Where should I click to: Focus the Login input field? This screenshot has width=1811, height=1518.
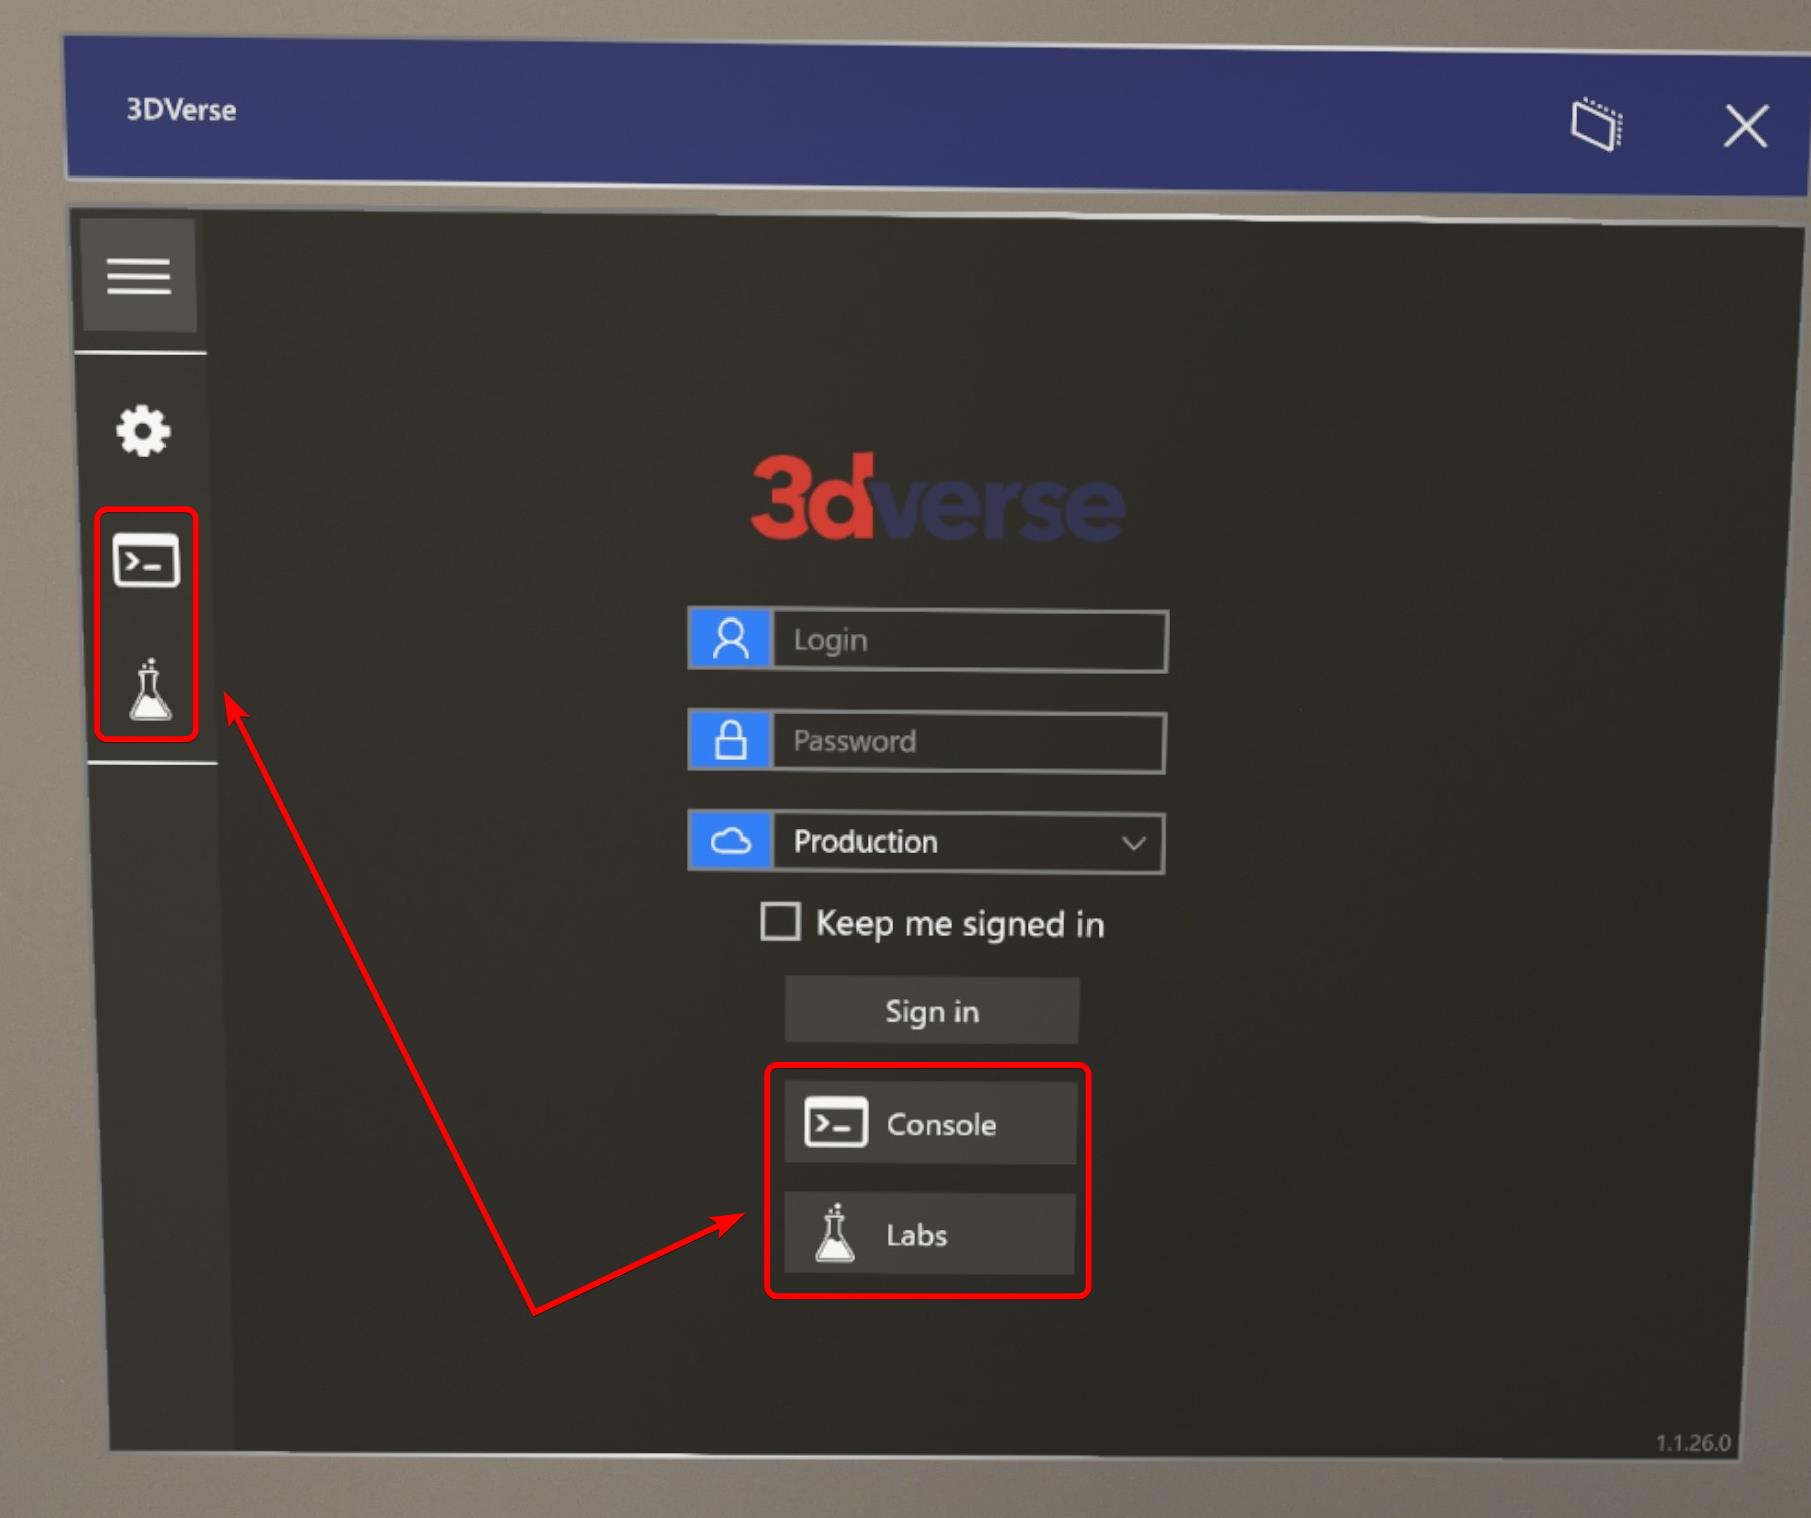[969, 640]
